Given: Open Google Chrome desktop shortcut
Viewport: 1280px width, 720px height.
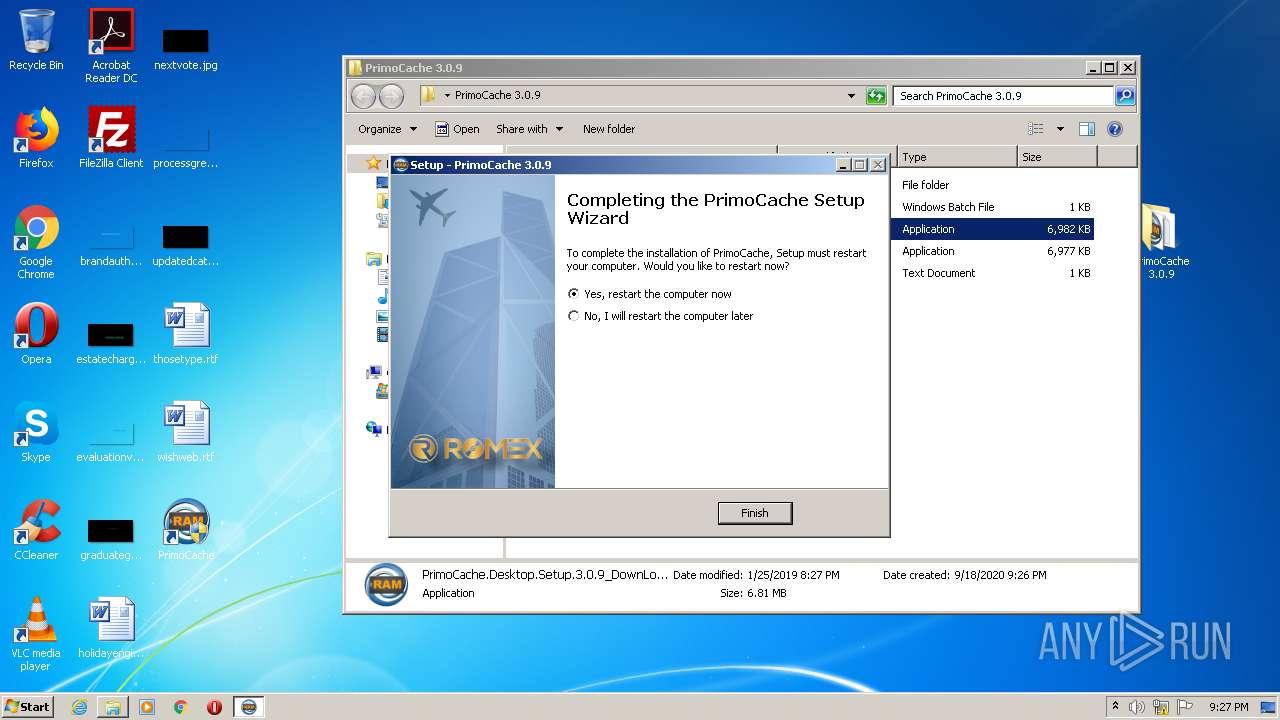Looking at the screenshot, I should click(36, 242).
